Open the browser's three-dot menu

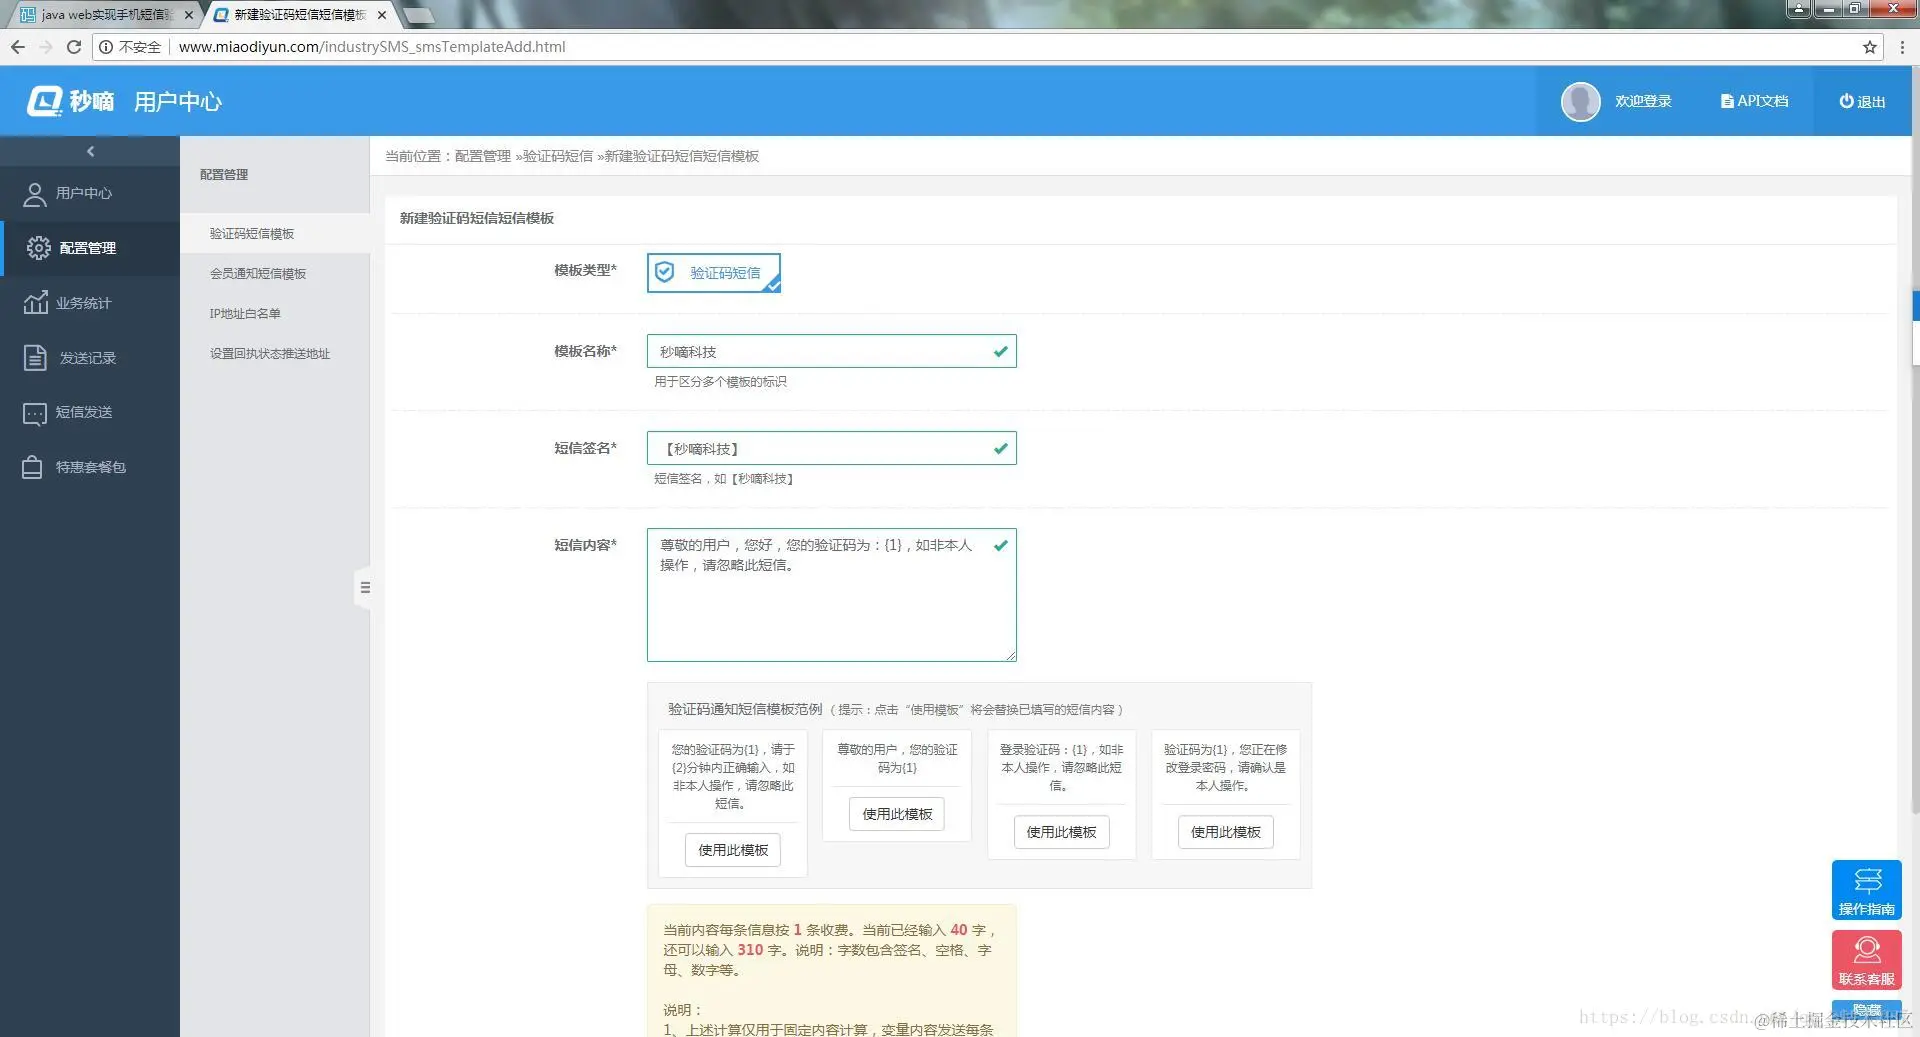(x=1902, y=47)
